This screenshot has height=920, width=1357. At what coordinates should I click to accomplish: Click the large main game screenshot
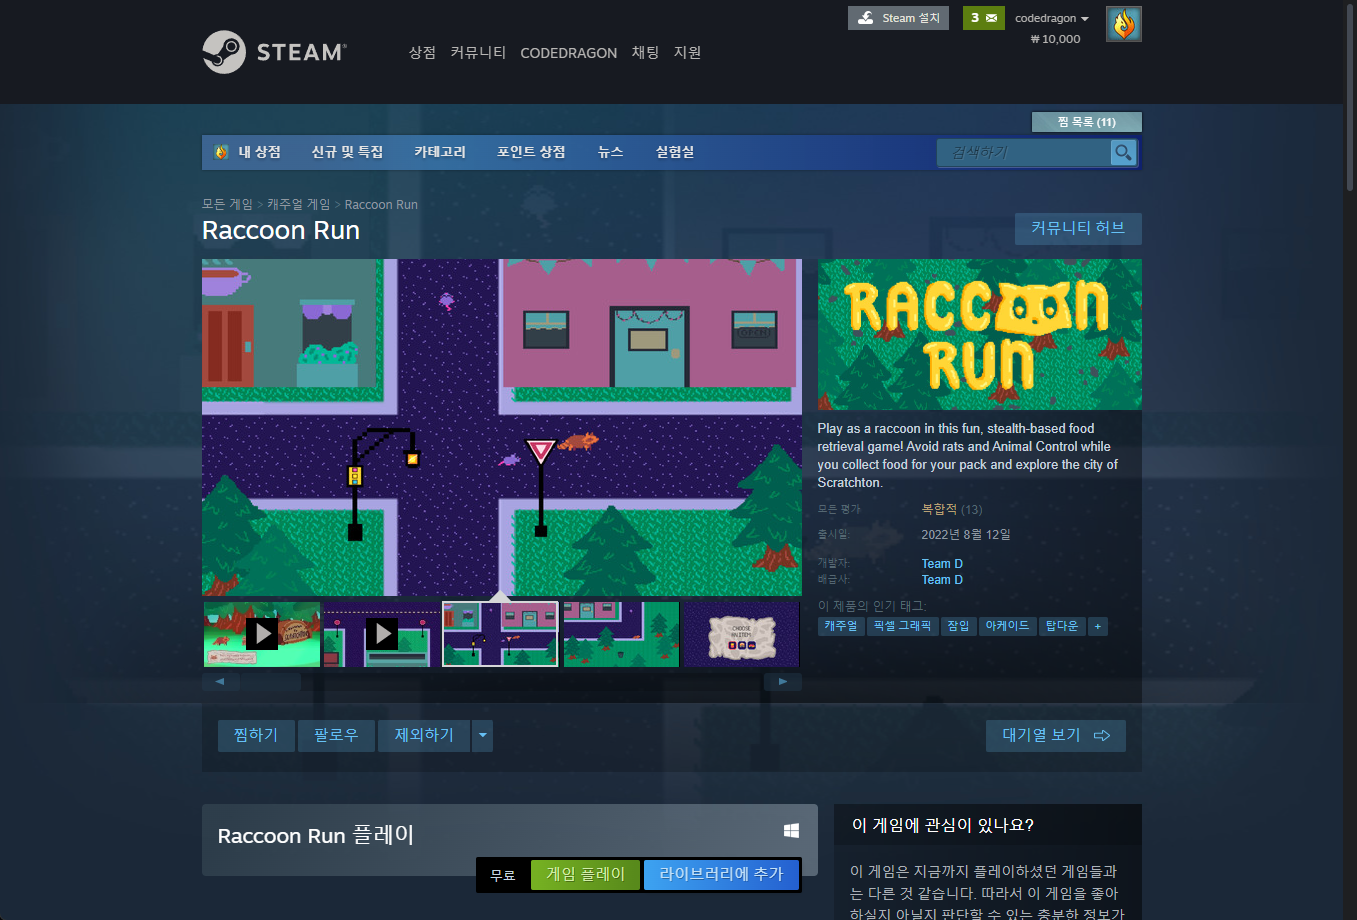[502, 428]
